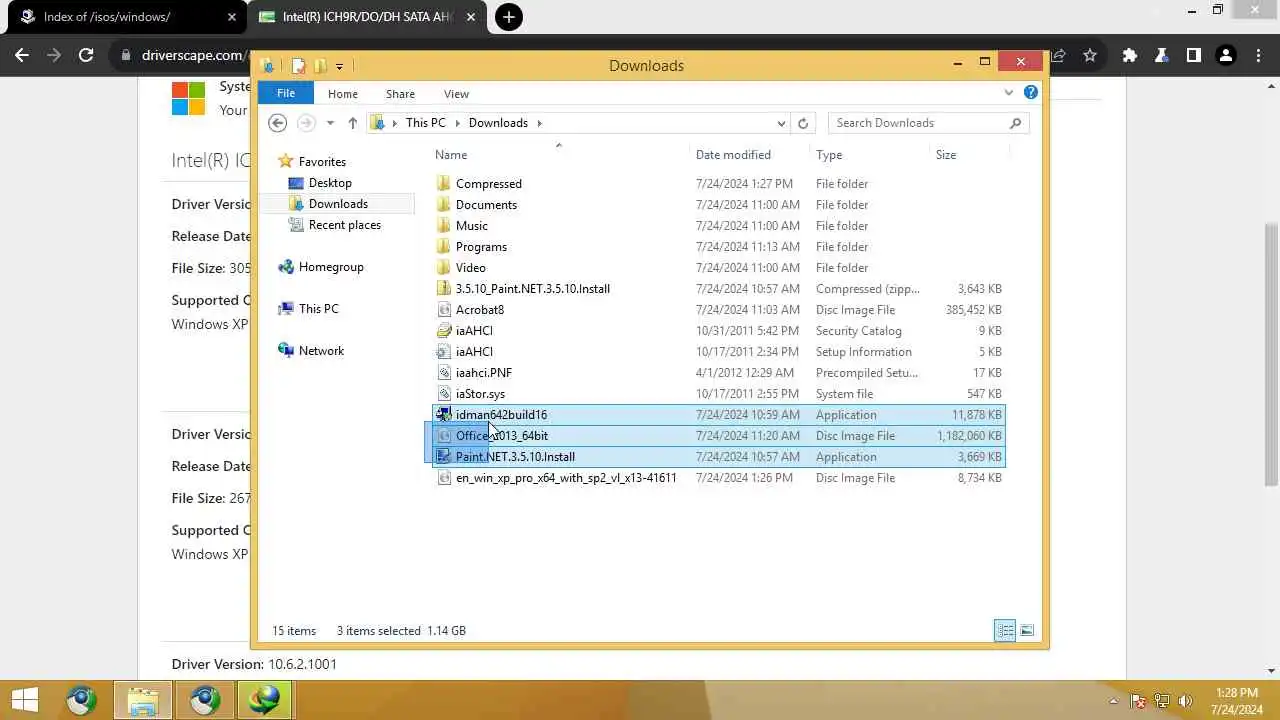Select the Video folder icon
Screen dimensions: 1280x720
pos(445,268)
